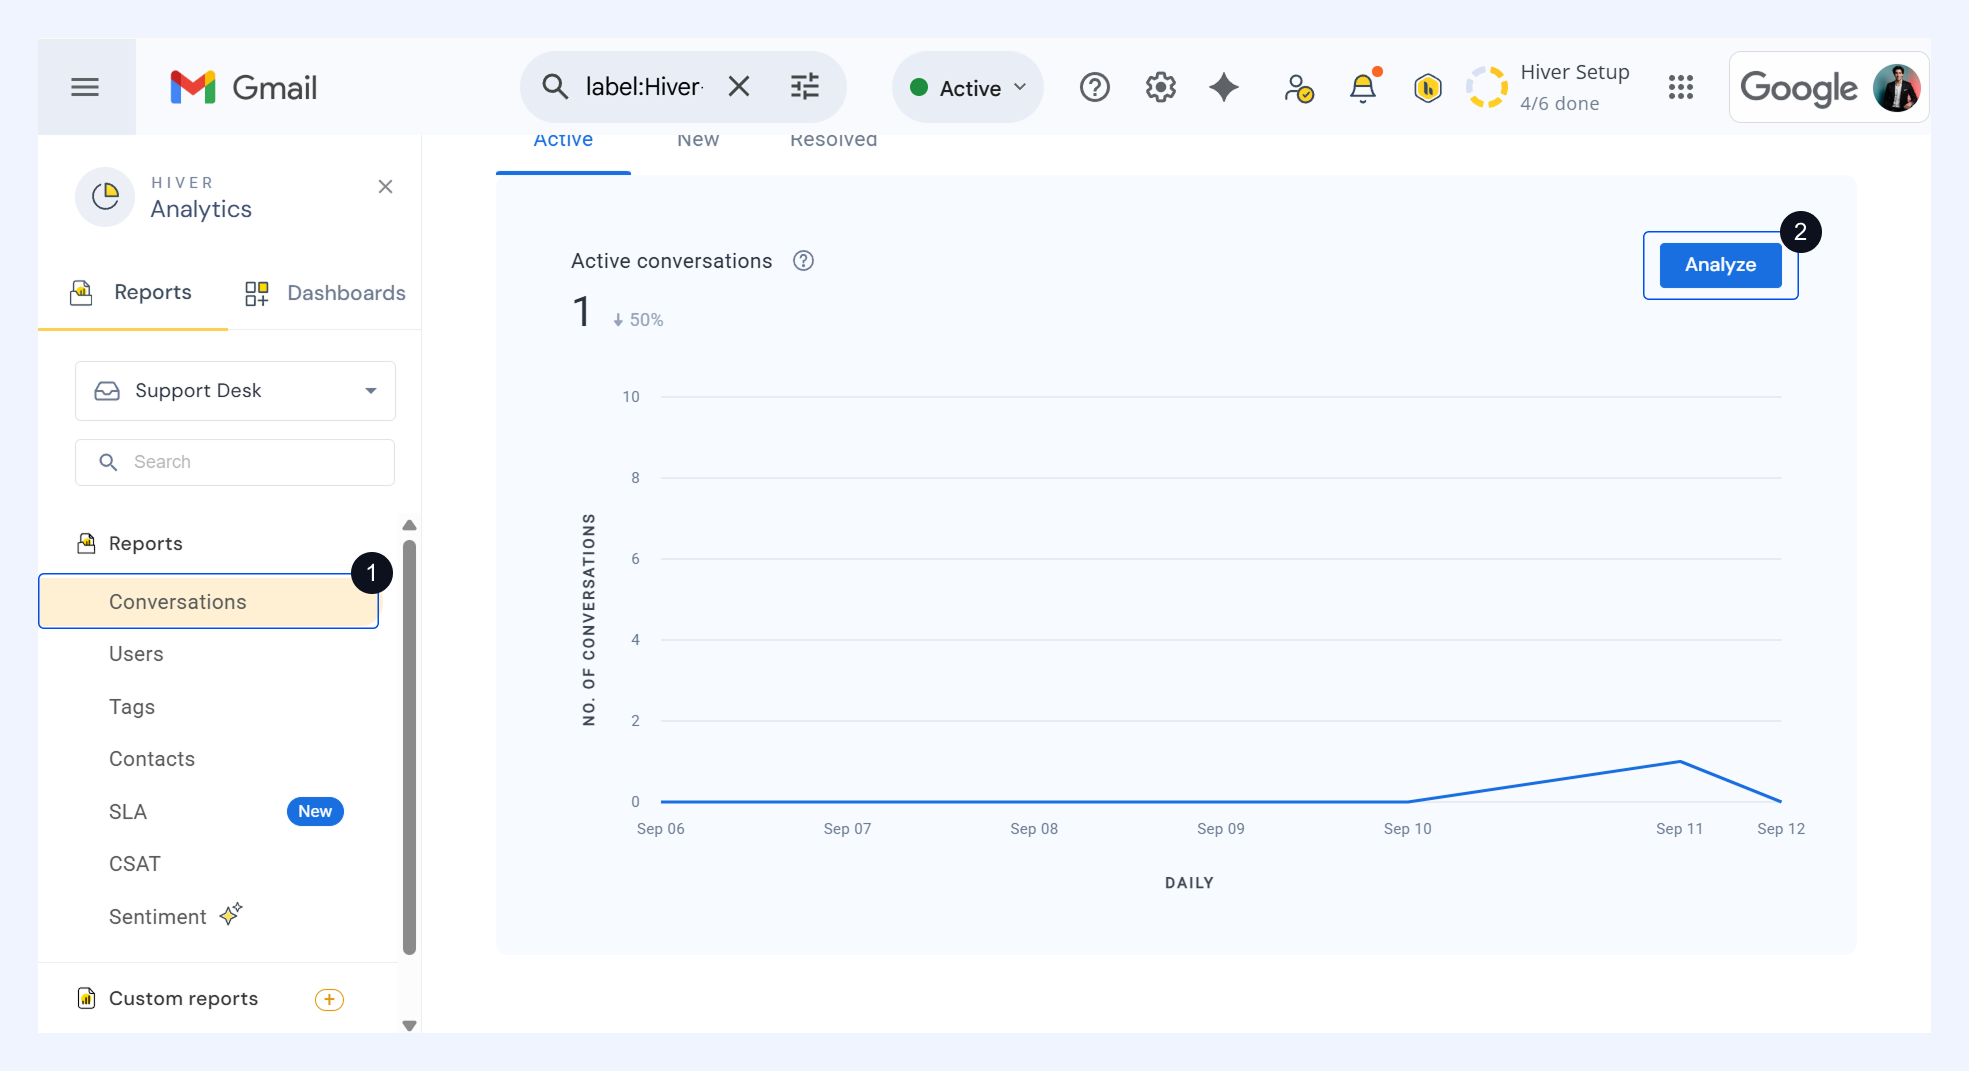Switch to the Dashboards tab
This screenshot has height=1071, width=1969.
tap(325, 293)
